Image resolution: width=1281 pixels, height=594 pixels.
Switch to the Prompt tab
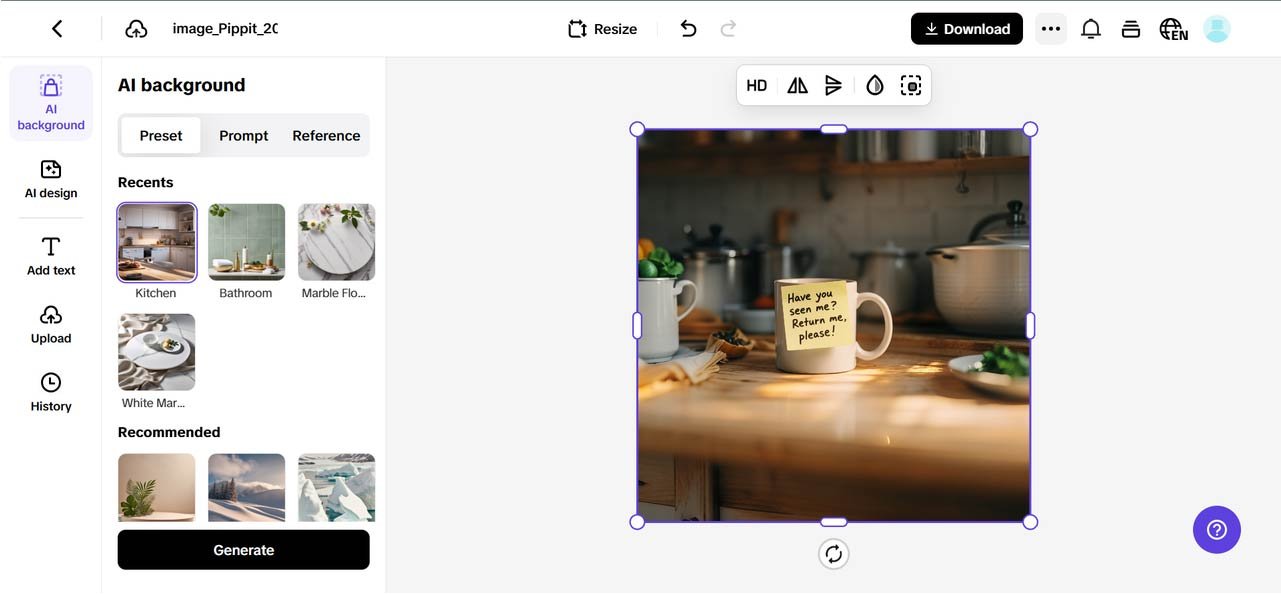point(244,136)
